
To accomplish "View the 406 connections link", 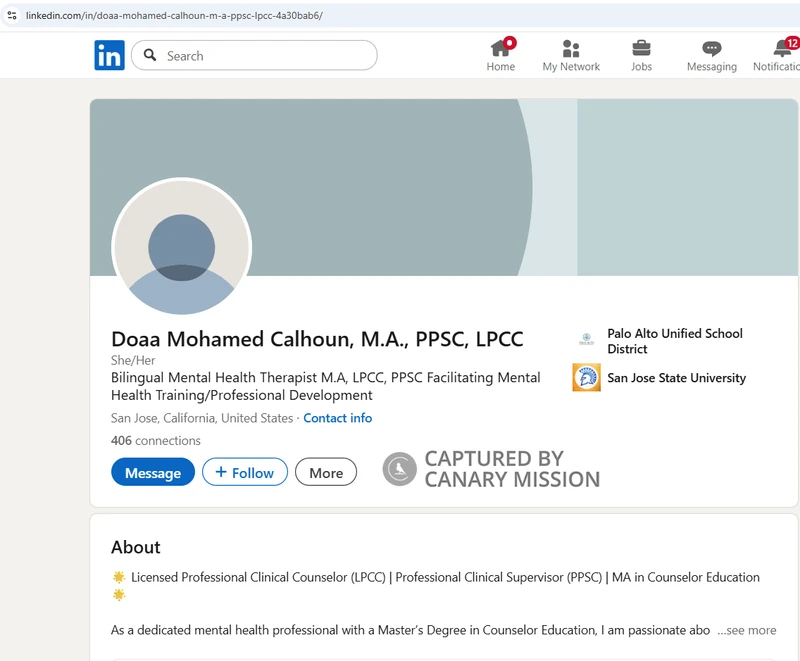I will [x=155, y=440].
